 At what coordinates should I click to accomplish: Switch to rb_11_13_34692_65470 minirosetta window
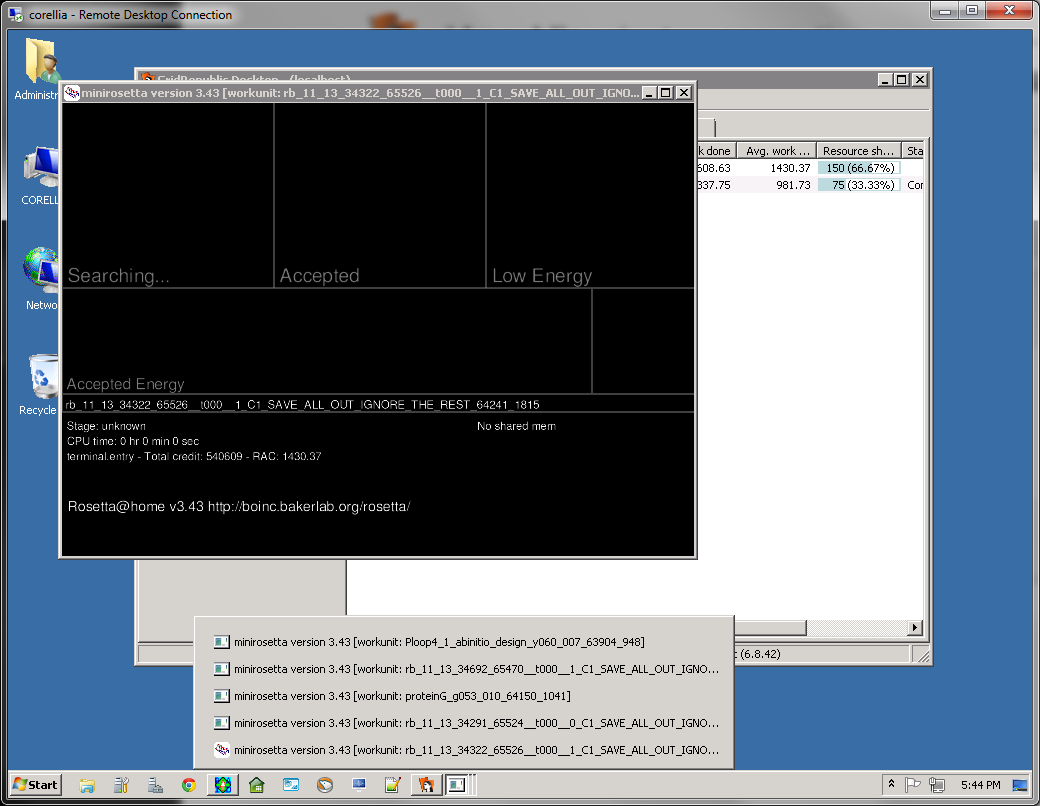pyautogui.click(x=466, y=669)
